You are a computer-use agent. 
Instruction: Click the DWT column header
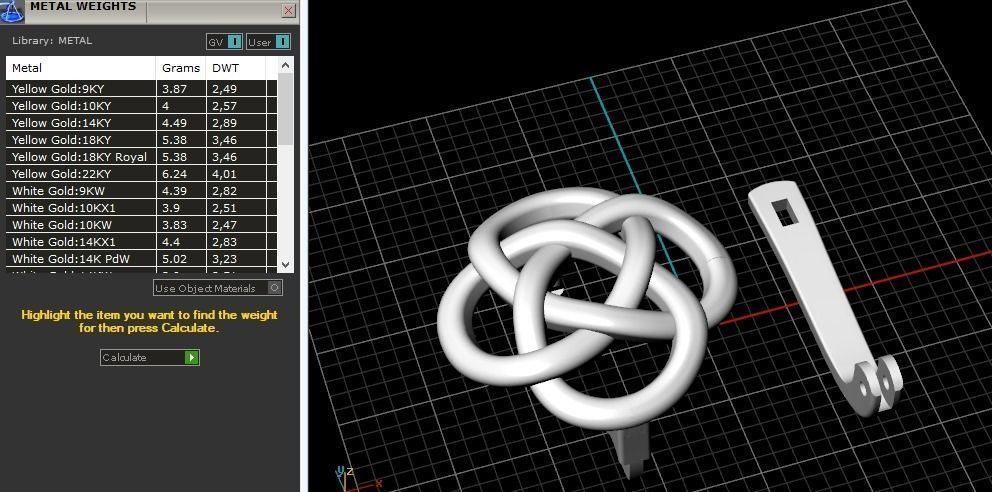[x=235, y=68]
